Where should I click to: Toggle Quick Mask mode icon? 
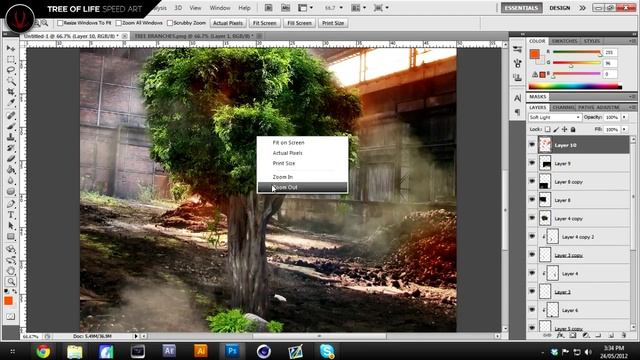click(x=11, y=317)
